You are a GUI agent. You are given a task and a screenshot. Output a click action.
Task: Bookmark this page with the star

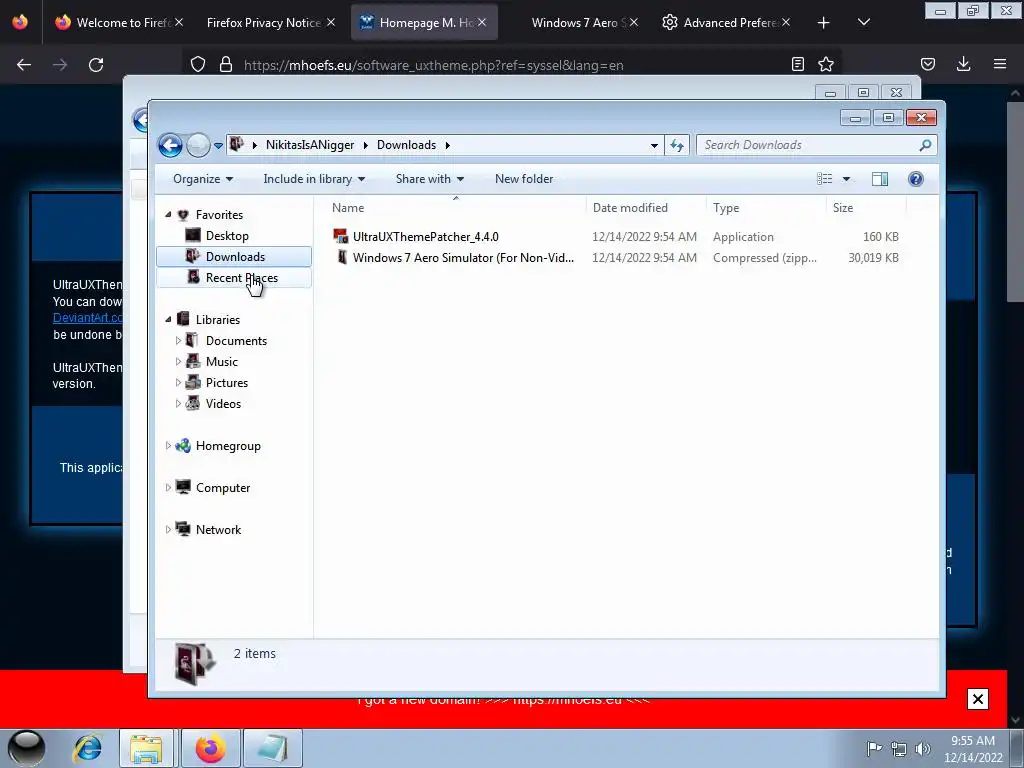(x=826, y=64)
